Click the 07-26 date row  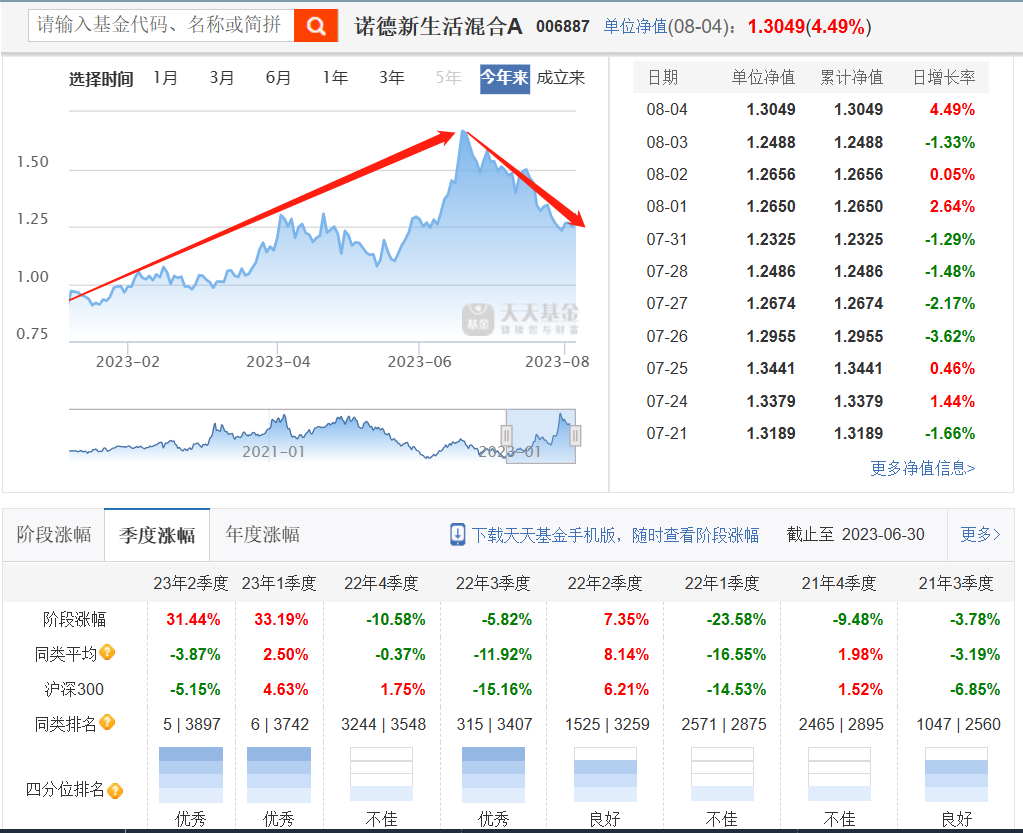coord(810,337)
